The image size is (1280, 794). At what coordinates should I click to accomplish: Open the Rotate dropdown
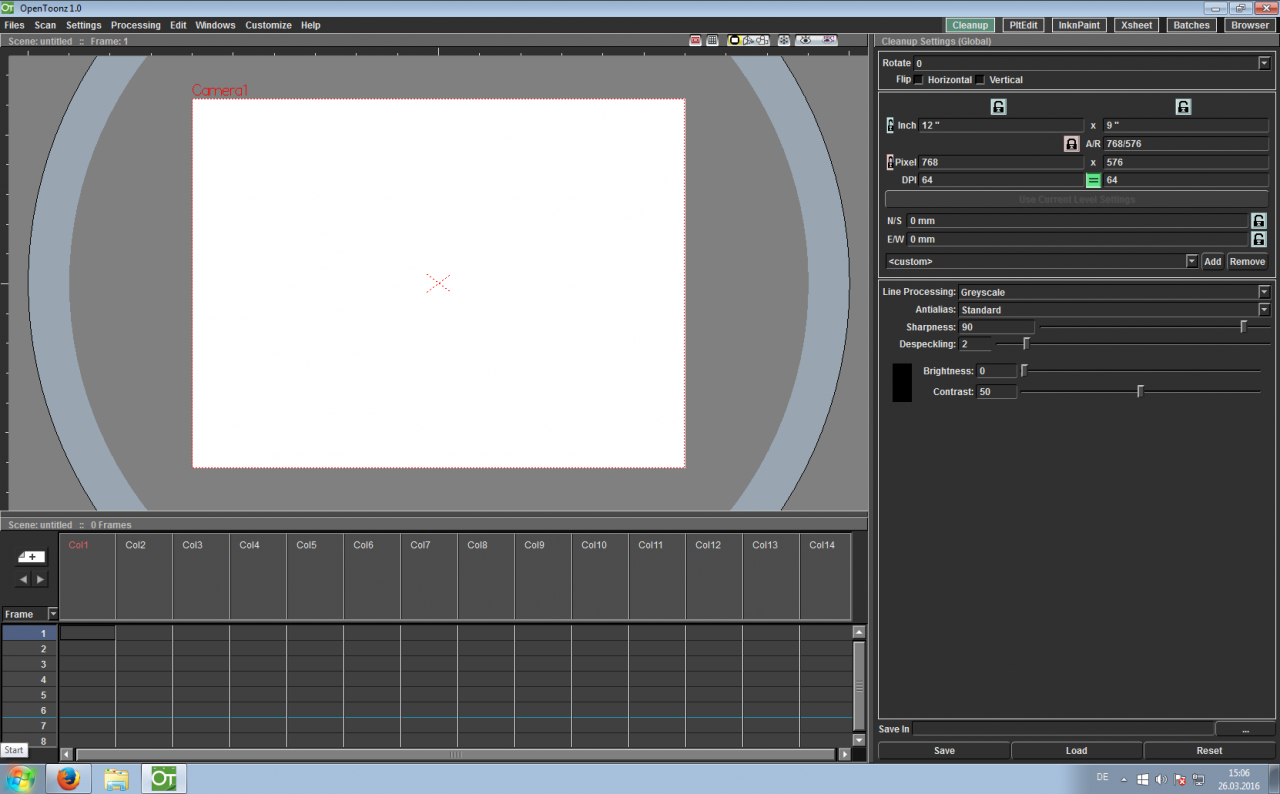click(x=1263, y=63)
